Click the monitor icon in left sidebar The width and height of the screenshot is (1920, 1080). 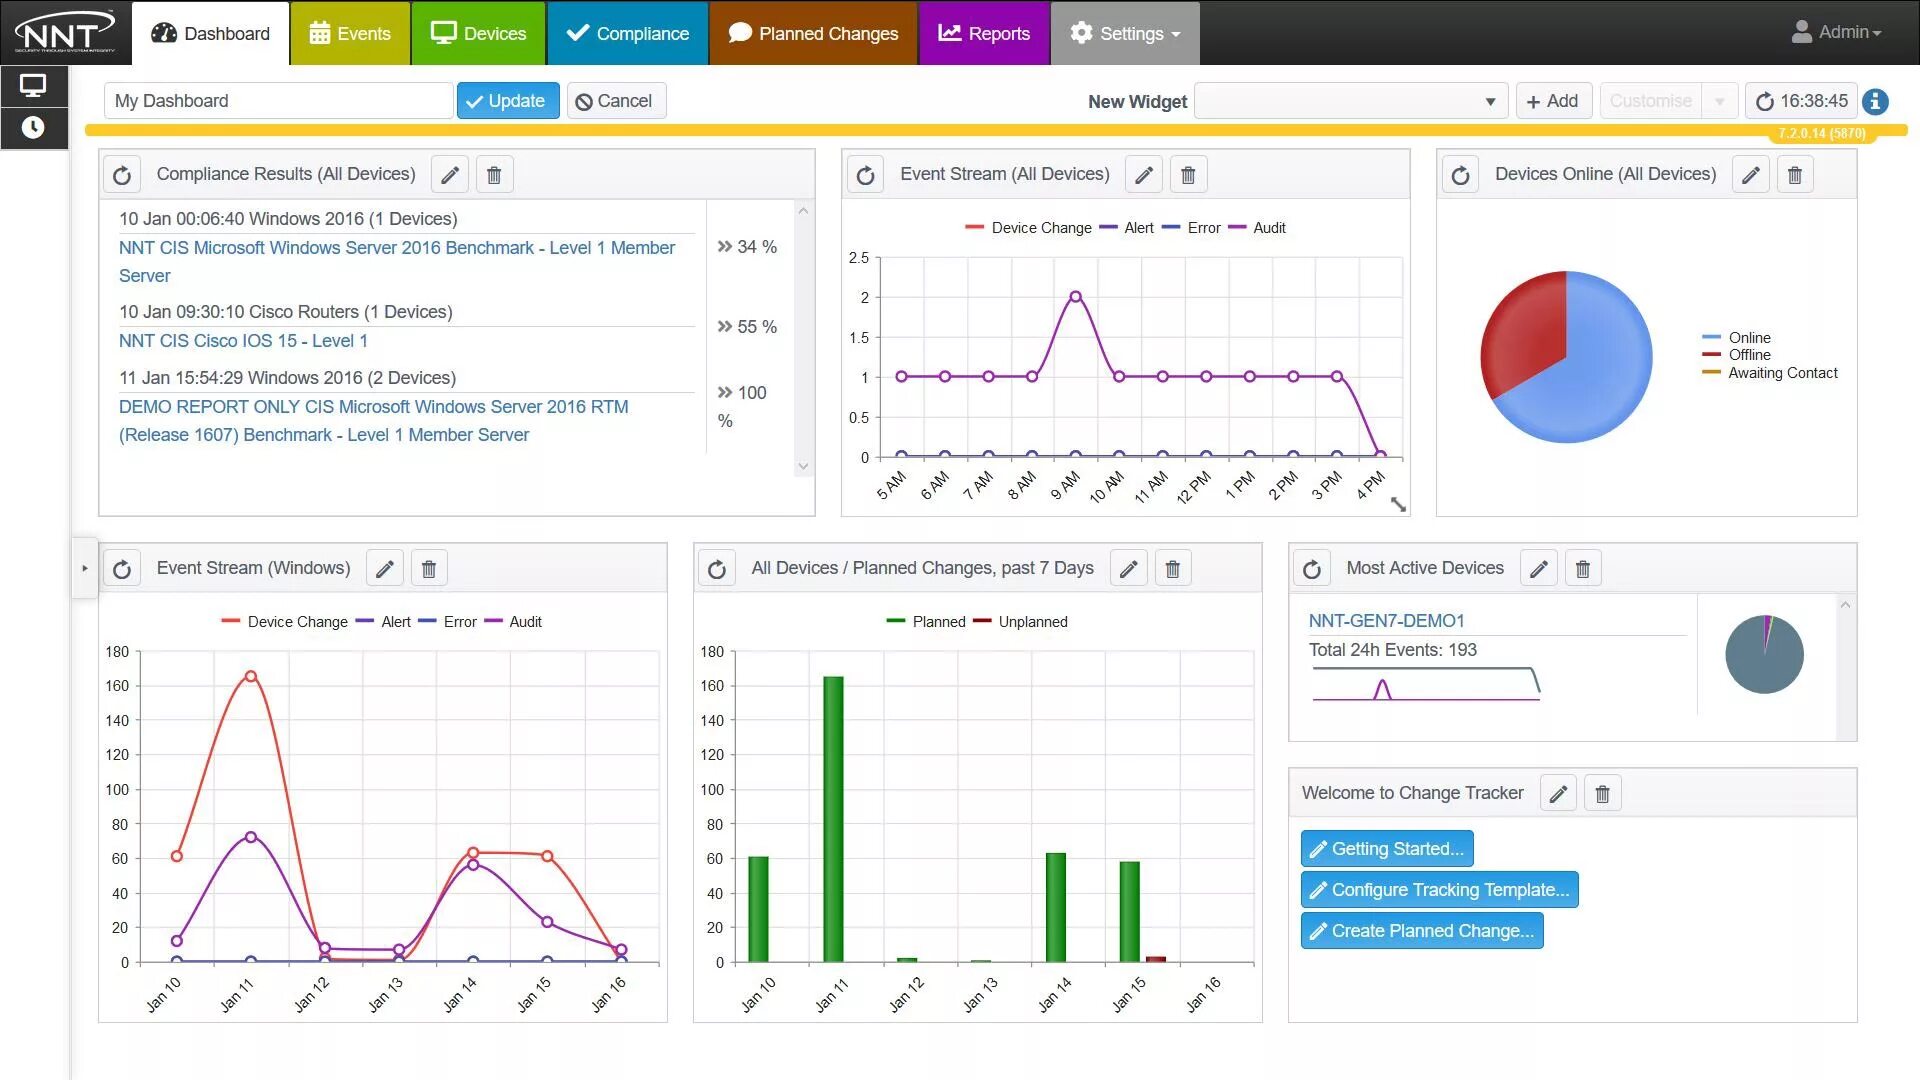click(x=33, y=86)
